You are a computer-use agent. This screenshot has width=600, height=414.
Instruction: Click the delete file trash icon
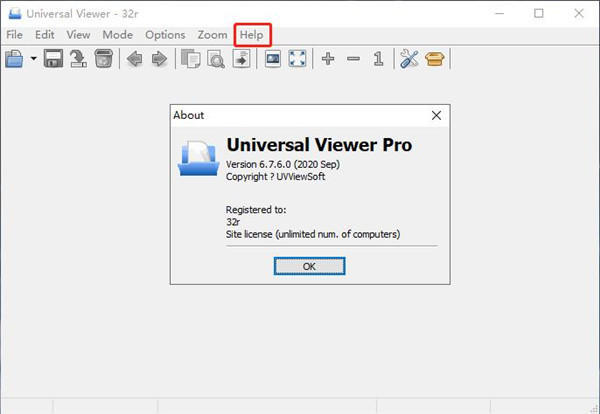[x=104, y=59]
